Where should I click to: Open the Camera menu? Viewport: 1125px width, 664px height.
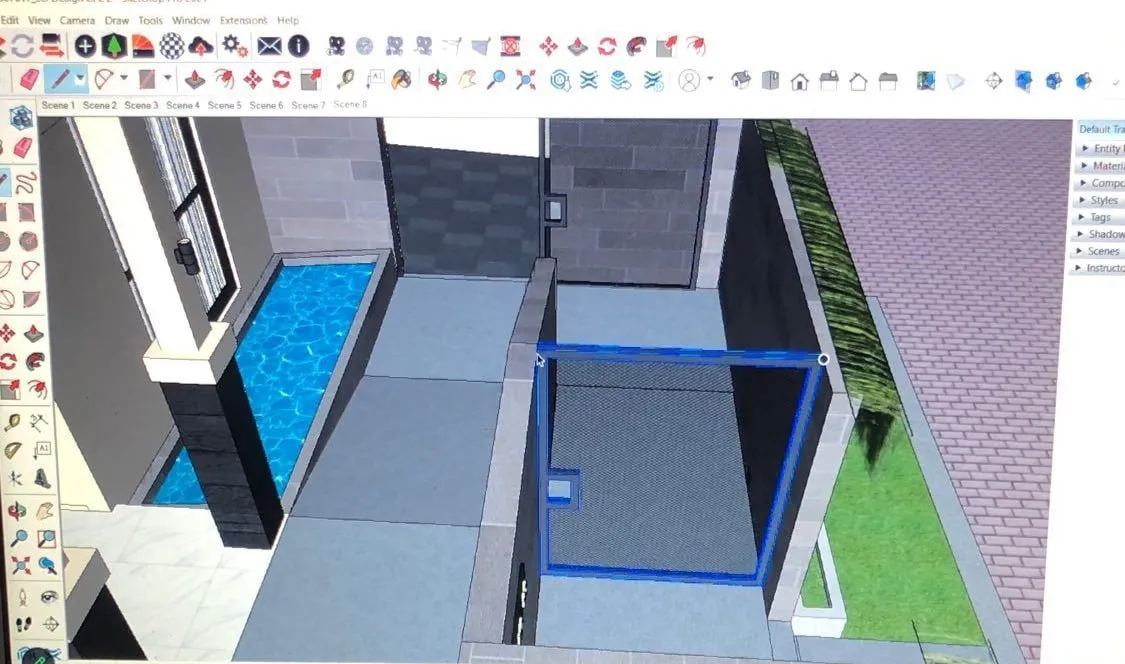point(77,20)
